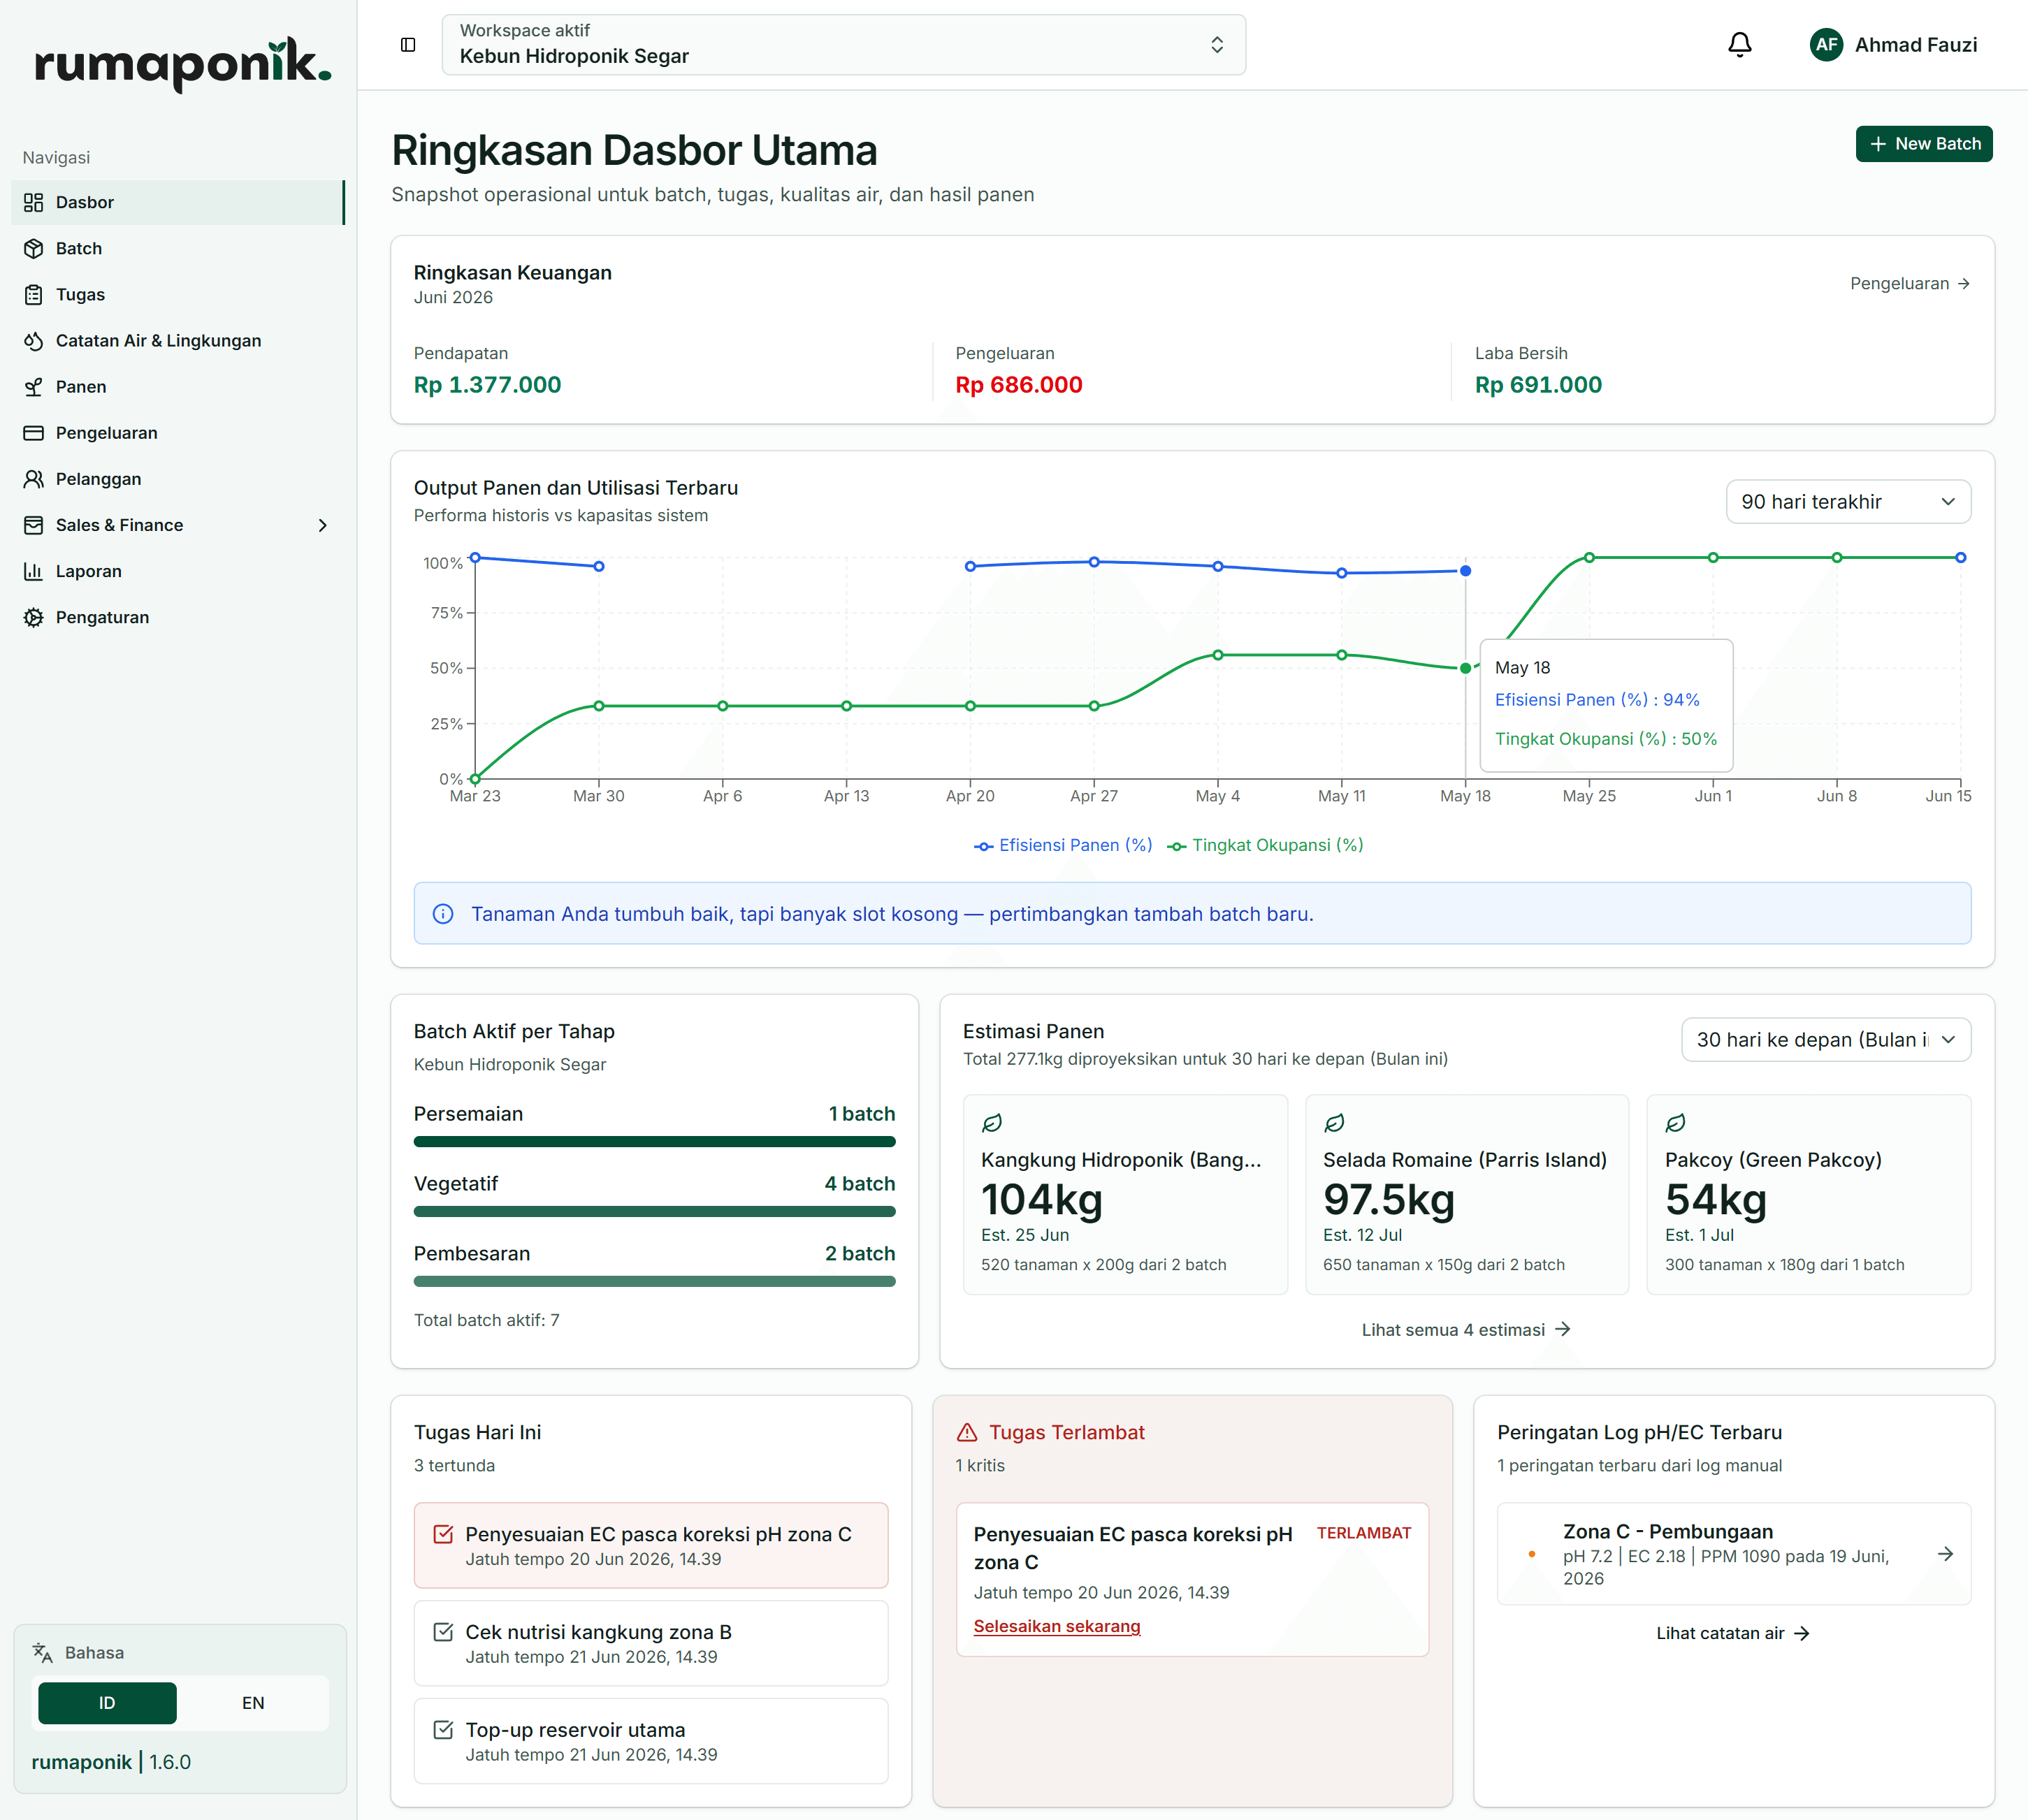Click the Persemaian progress bar
This screenshot has height=1820, width=2028.
coord(654,1142)
